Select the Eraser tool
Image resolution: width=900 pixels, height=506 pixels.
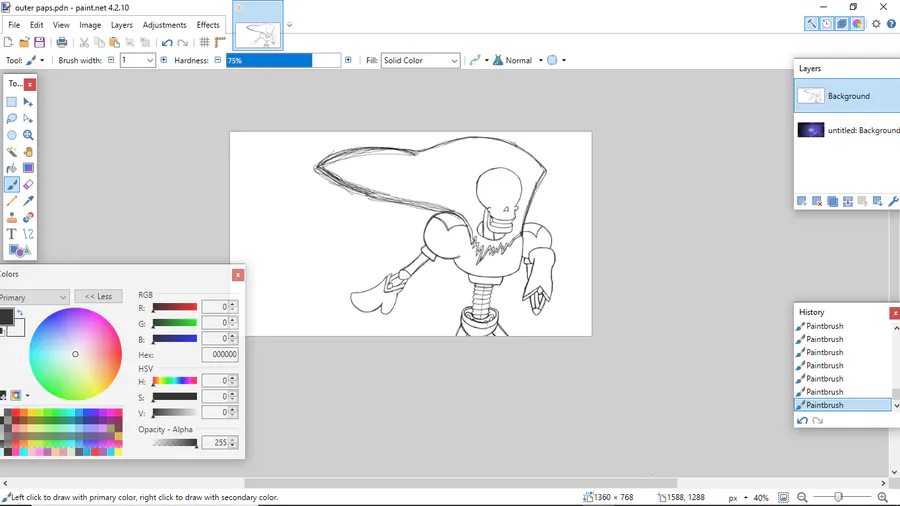click(28, 185)
